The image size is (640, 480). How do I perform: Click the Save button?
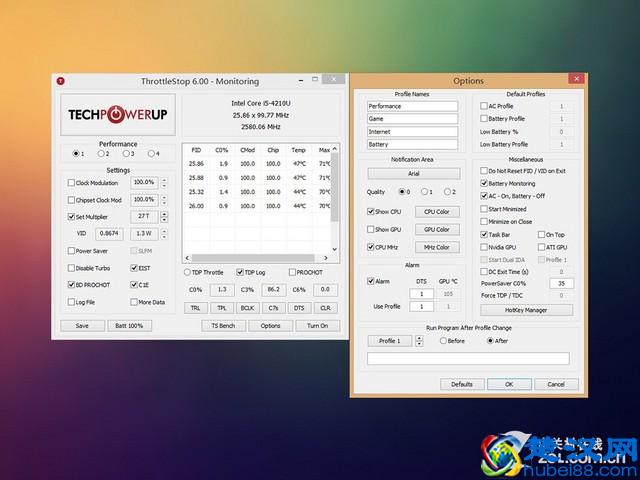click(x=82, y=326)
